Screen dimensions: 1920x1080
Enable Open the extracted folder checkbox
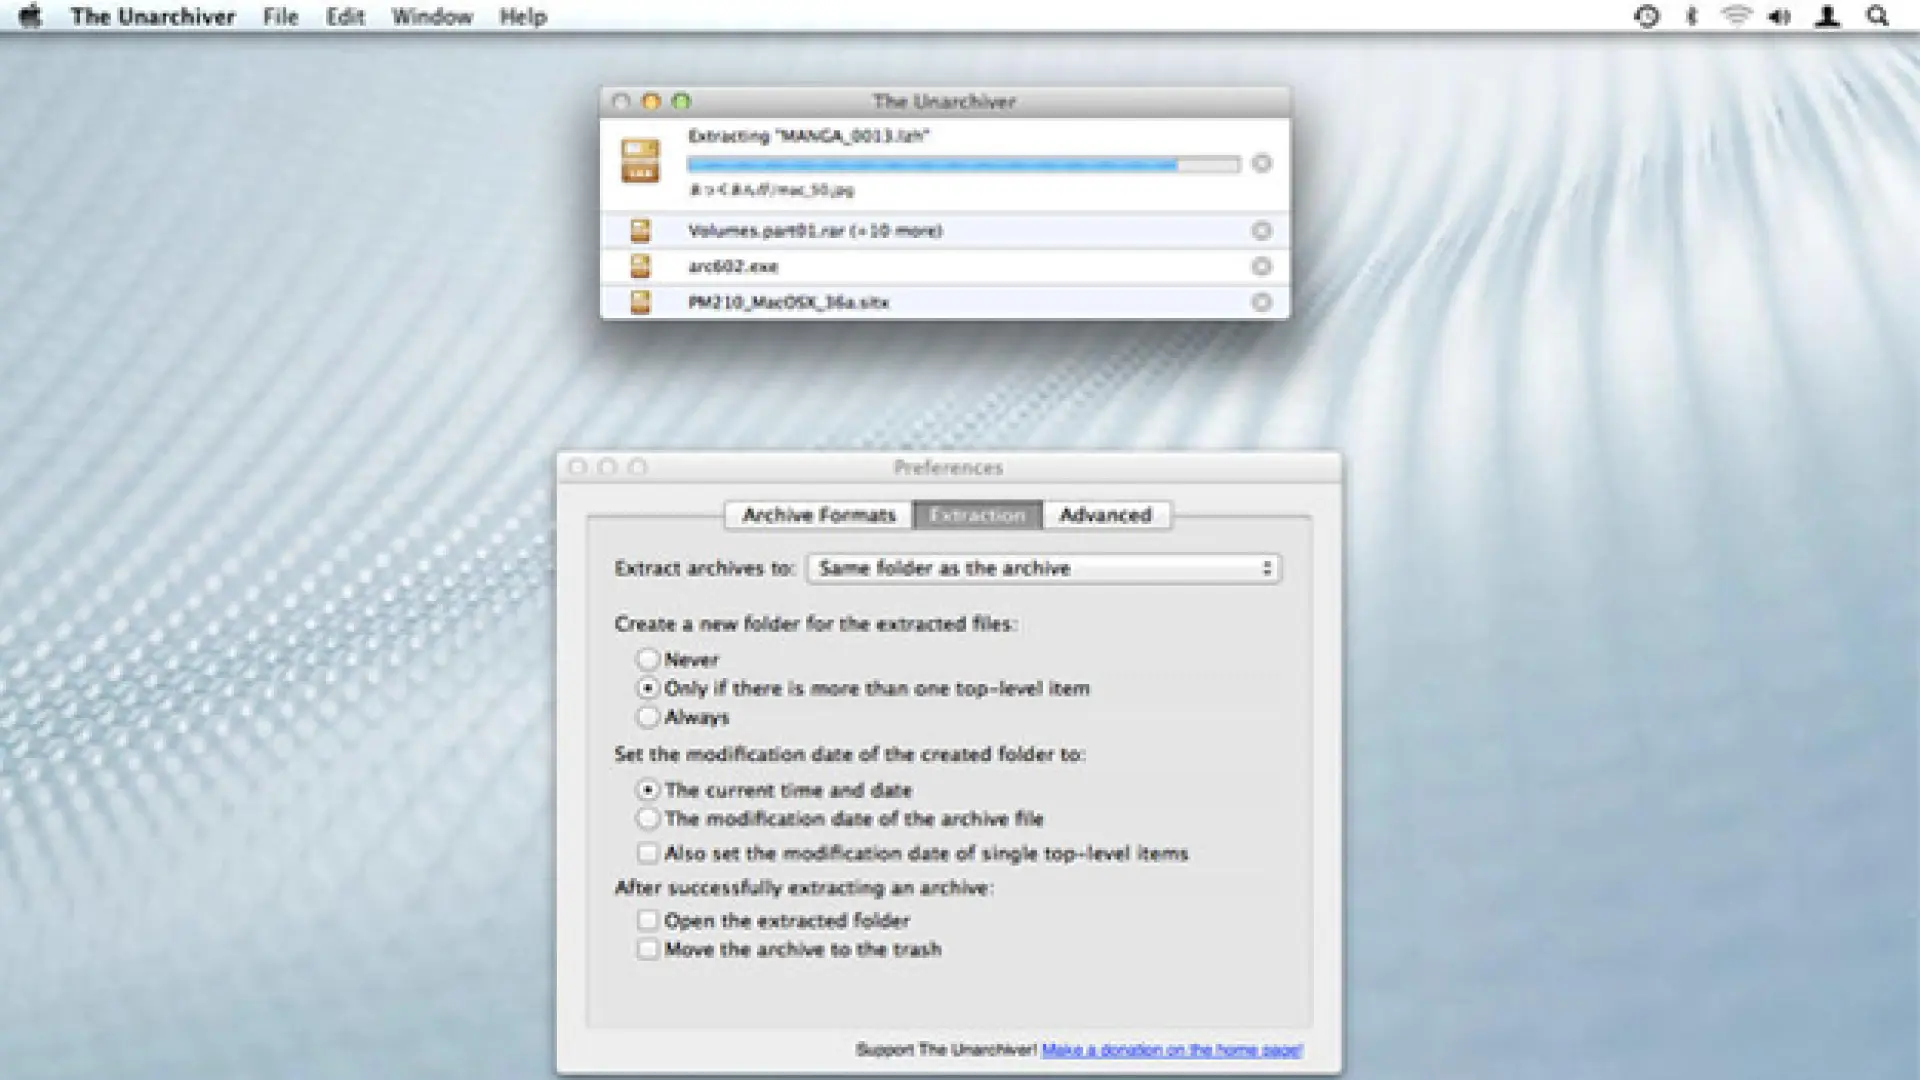(x=648, y=921)
